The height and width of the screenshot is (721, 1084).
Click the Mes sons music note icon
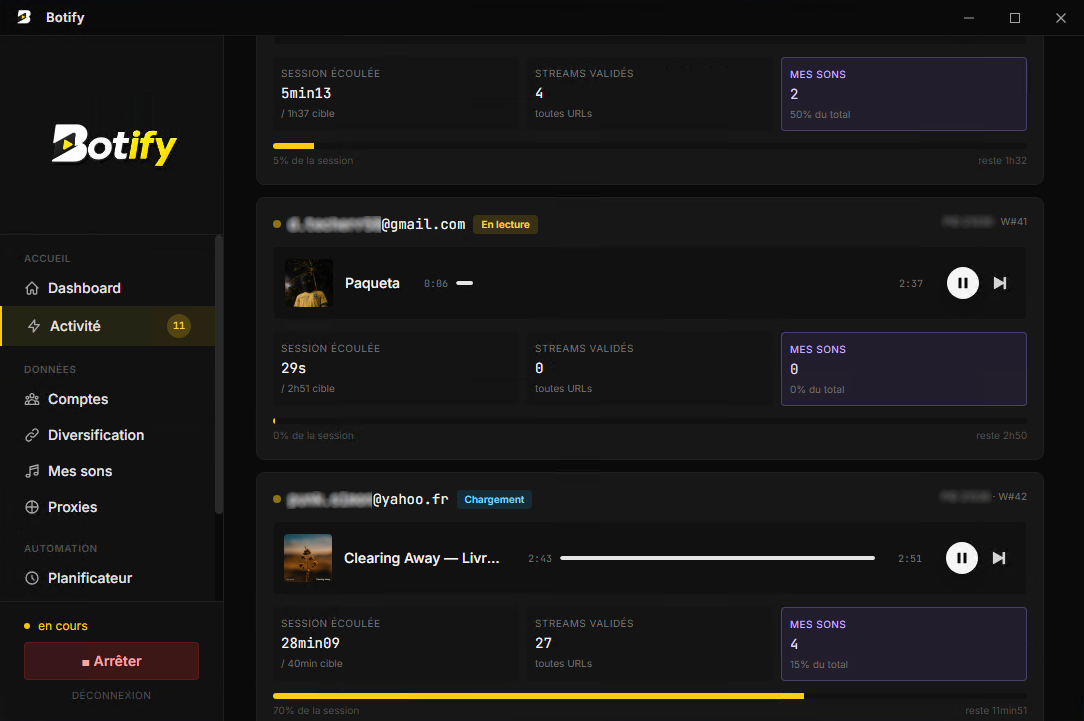point(32,471)
